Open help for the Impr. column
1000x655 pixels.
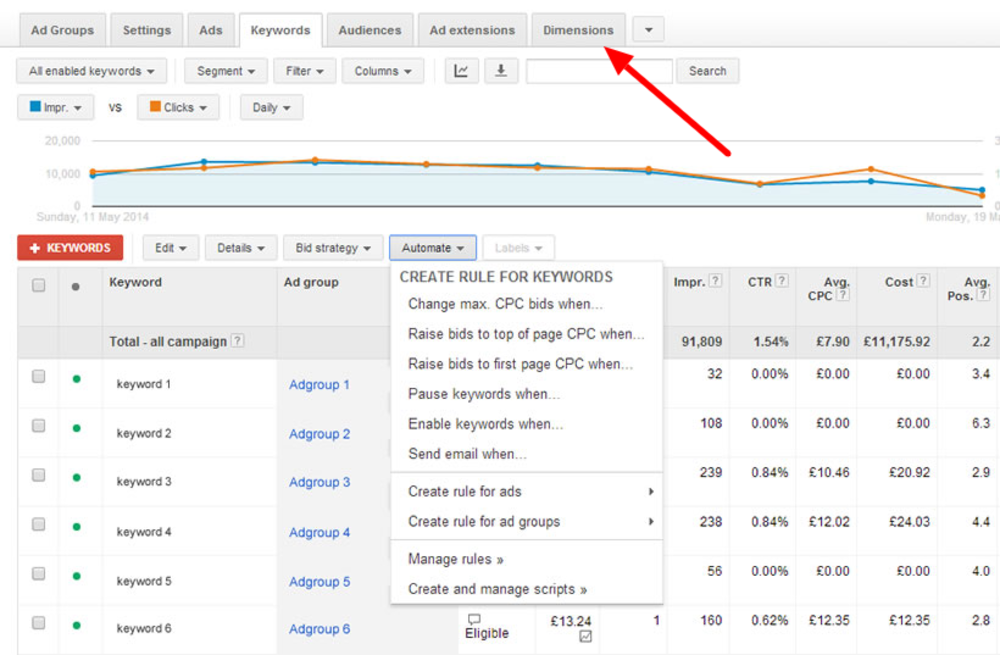(716, 281)
